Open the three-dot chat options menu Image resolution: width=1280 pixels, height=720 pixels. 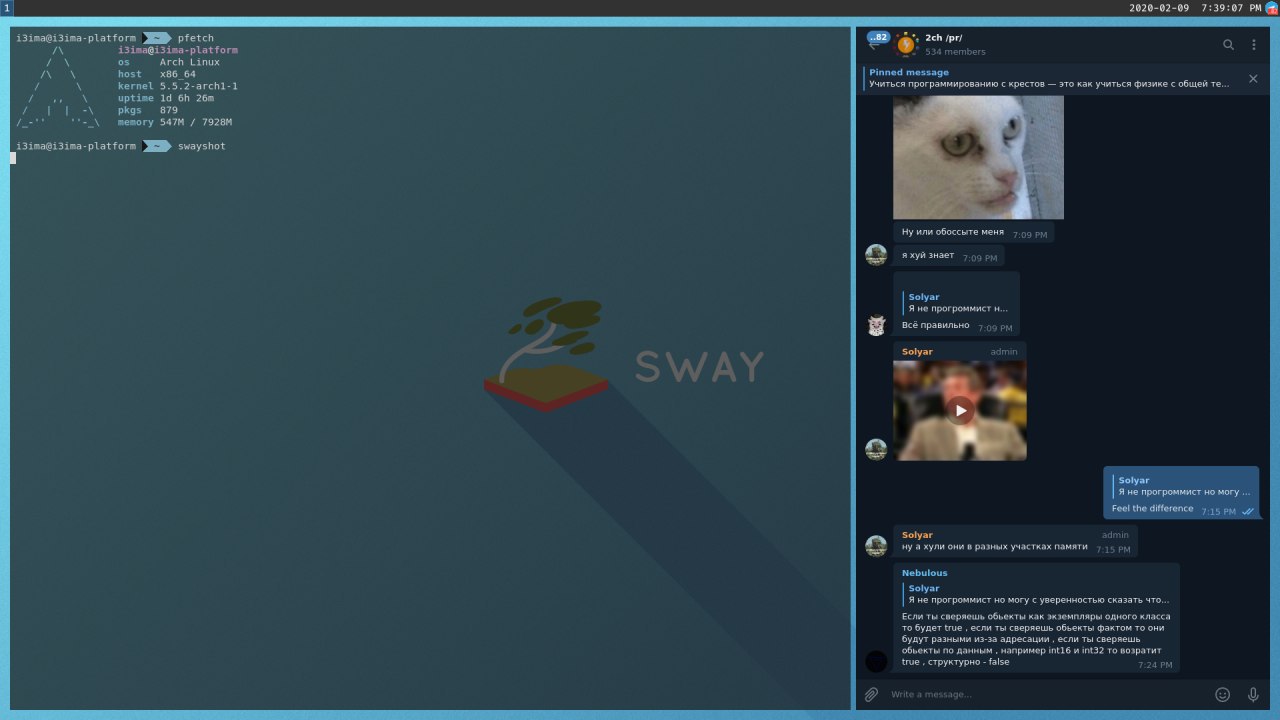click(x=1254, y=44)
